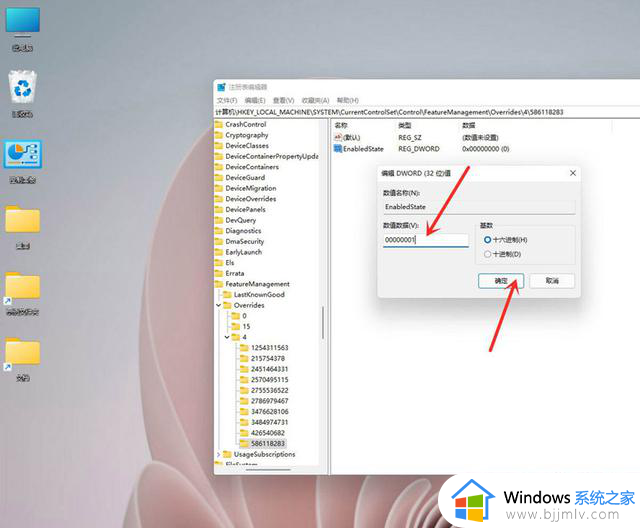Select the DeviceGuard key
Viewport: 640px width, 528px height.
245,177
